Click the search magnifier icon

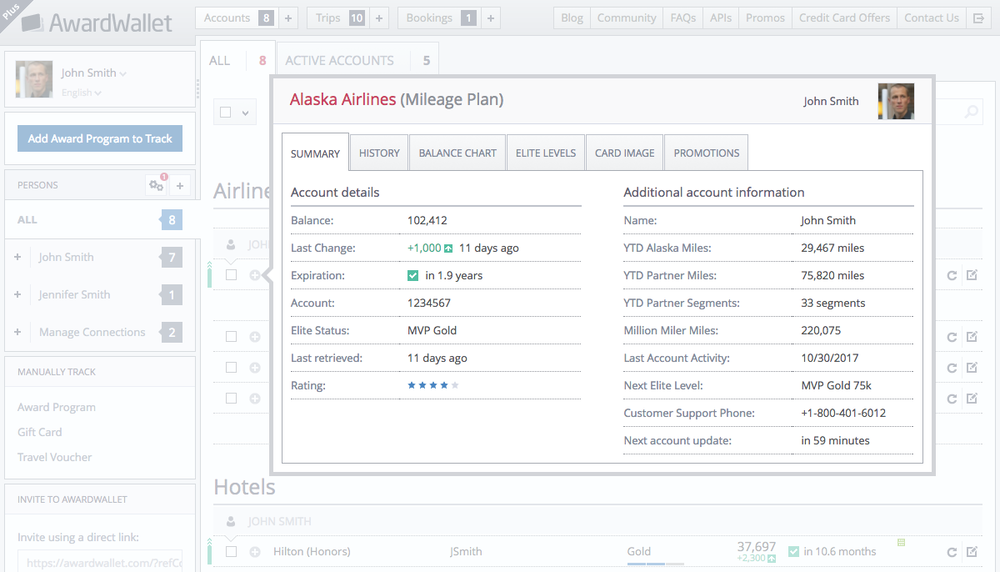point(971,113)
